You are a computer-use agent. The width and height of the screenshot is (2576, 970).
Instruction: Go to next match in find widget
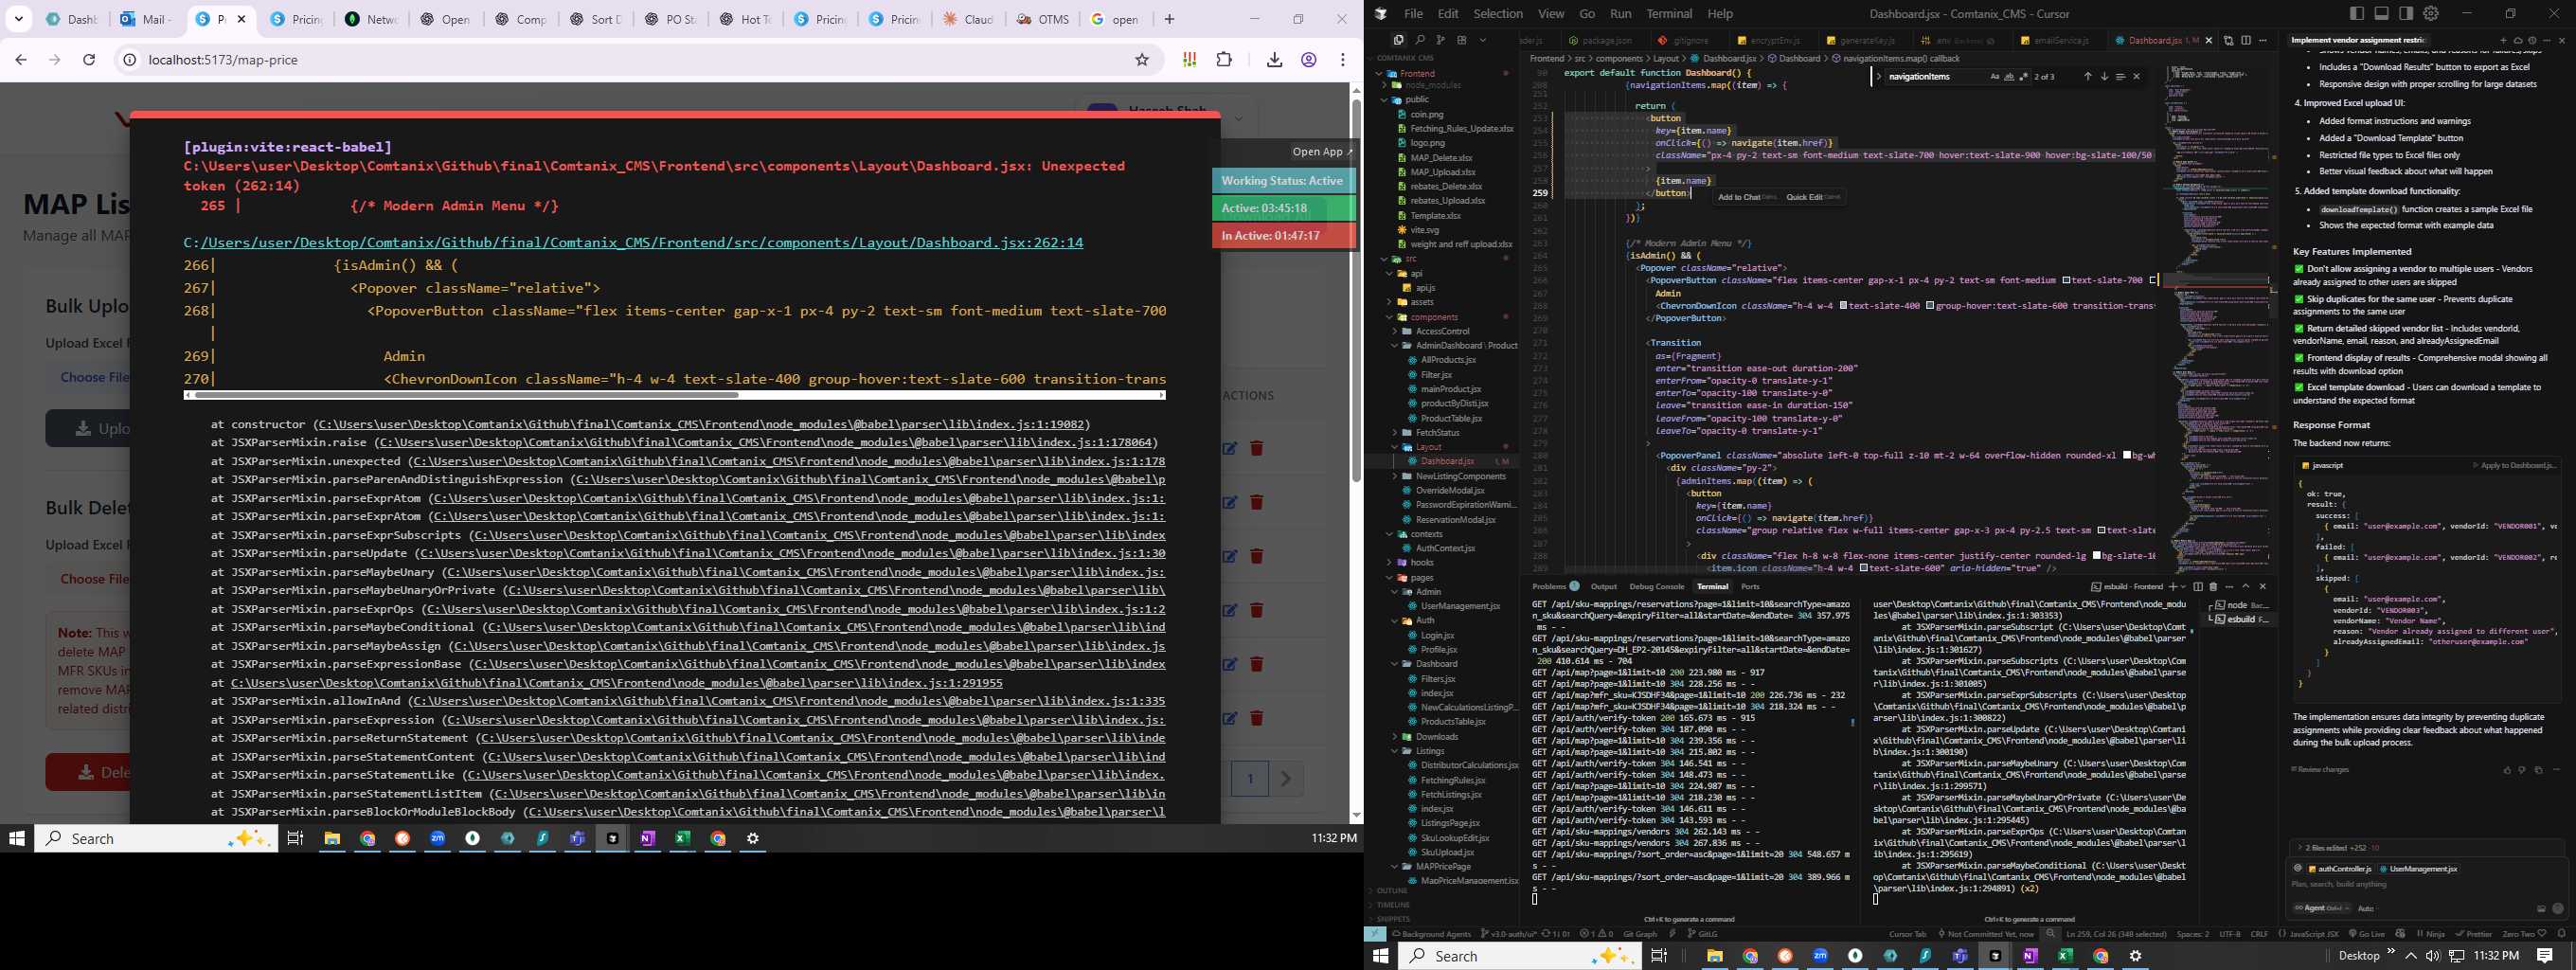[2105, 77]
